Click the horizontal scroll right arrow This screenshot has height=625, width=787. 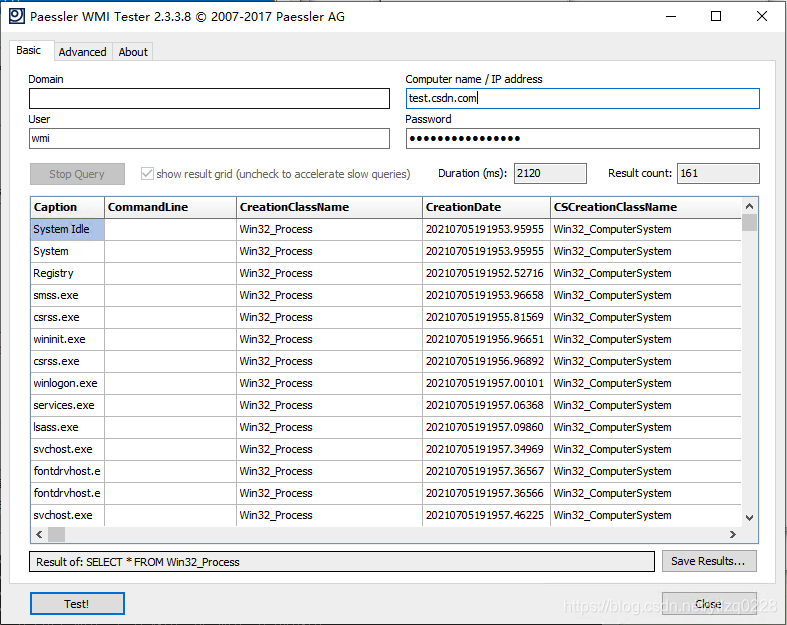pos(733,535)
